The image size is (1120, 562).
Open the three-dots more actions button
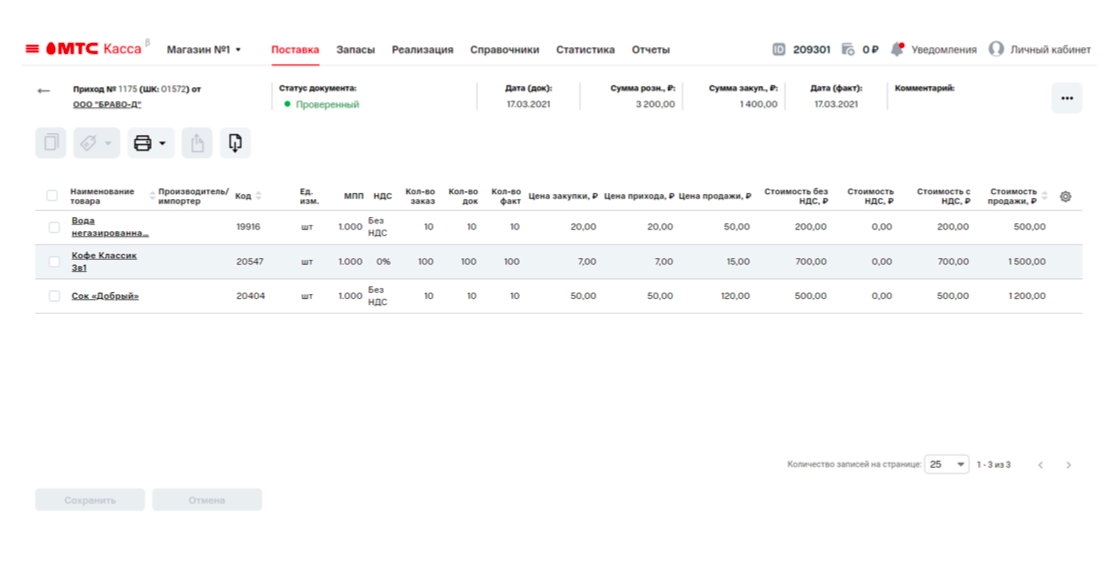[1067, 98]
